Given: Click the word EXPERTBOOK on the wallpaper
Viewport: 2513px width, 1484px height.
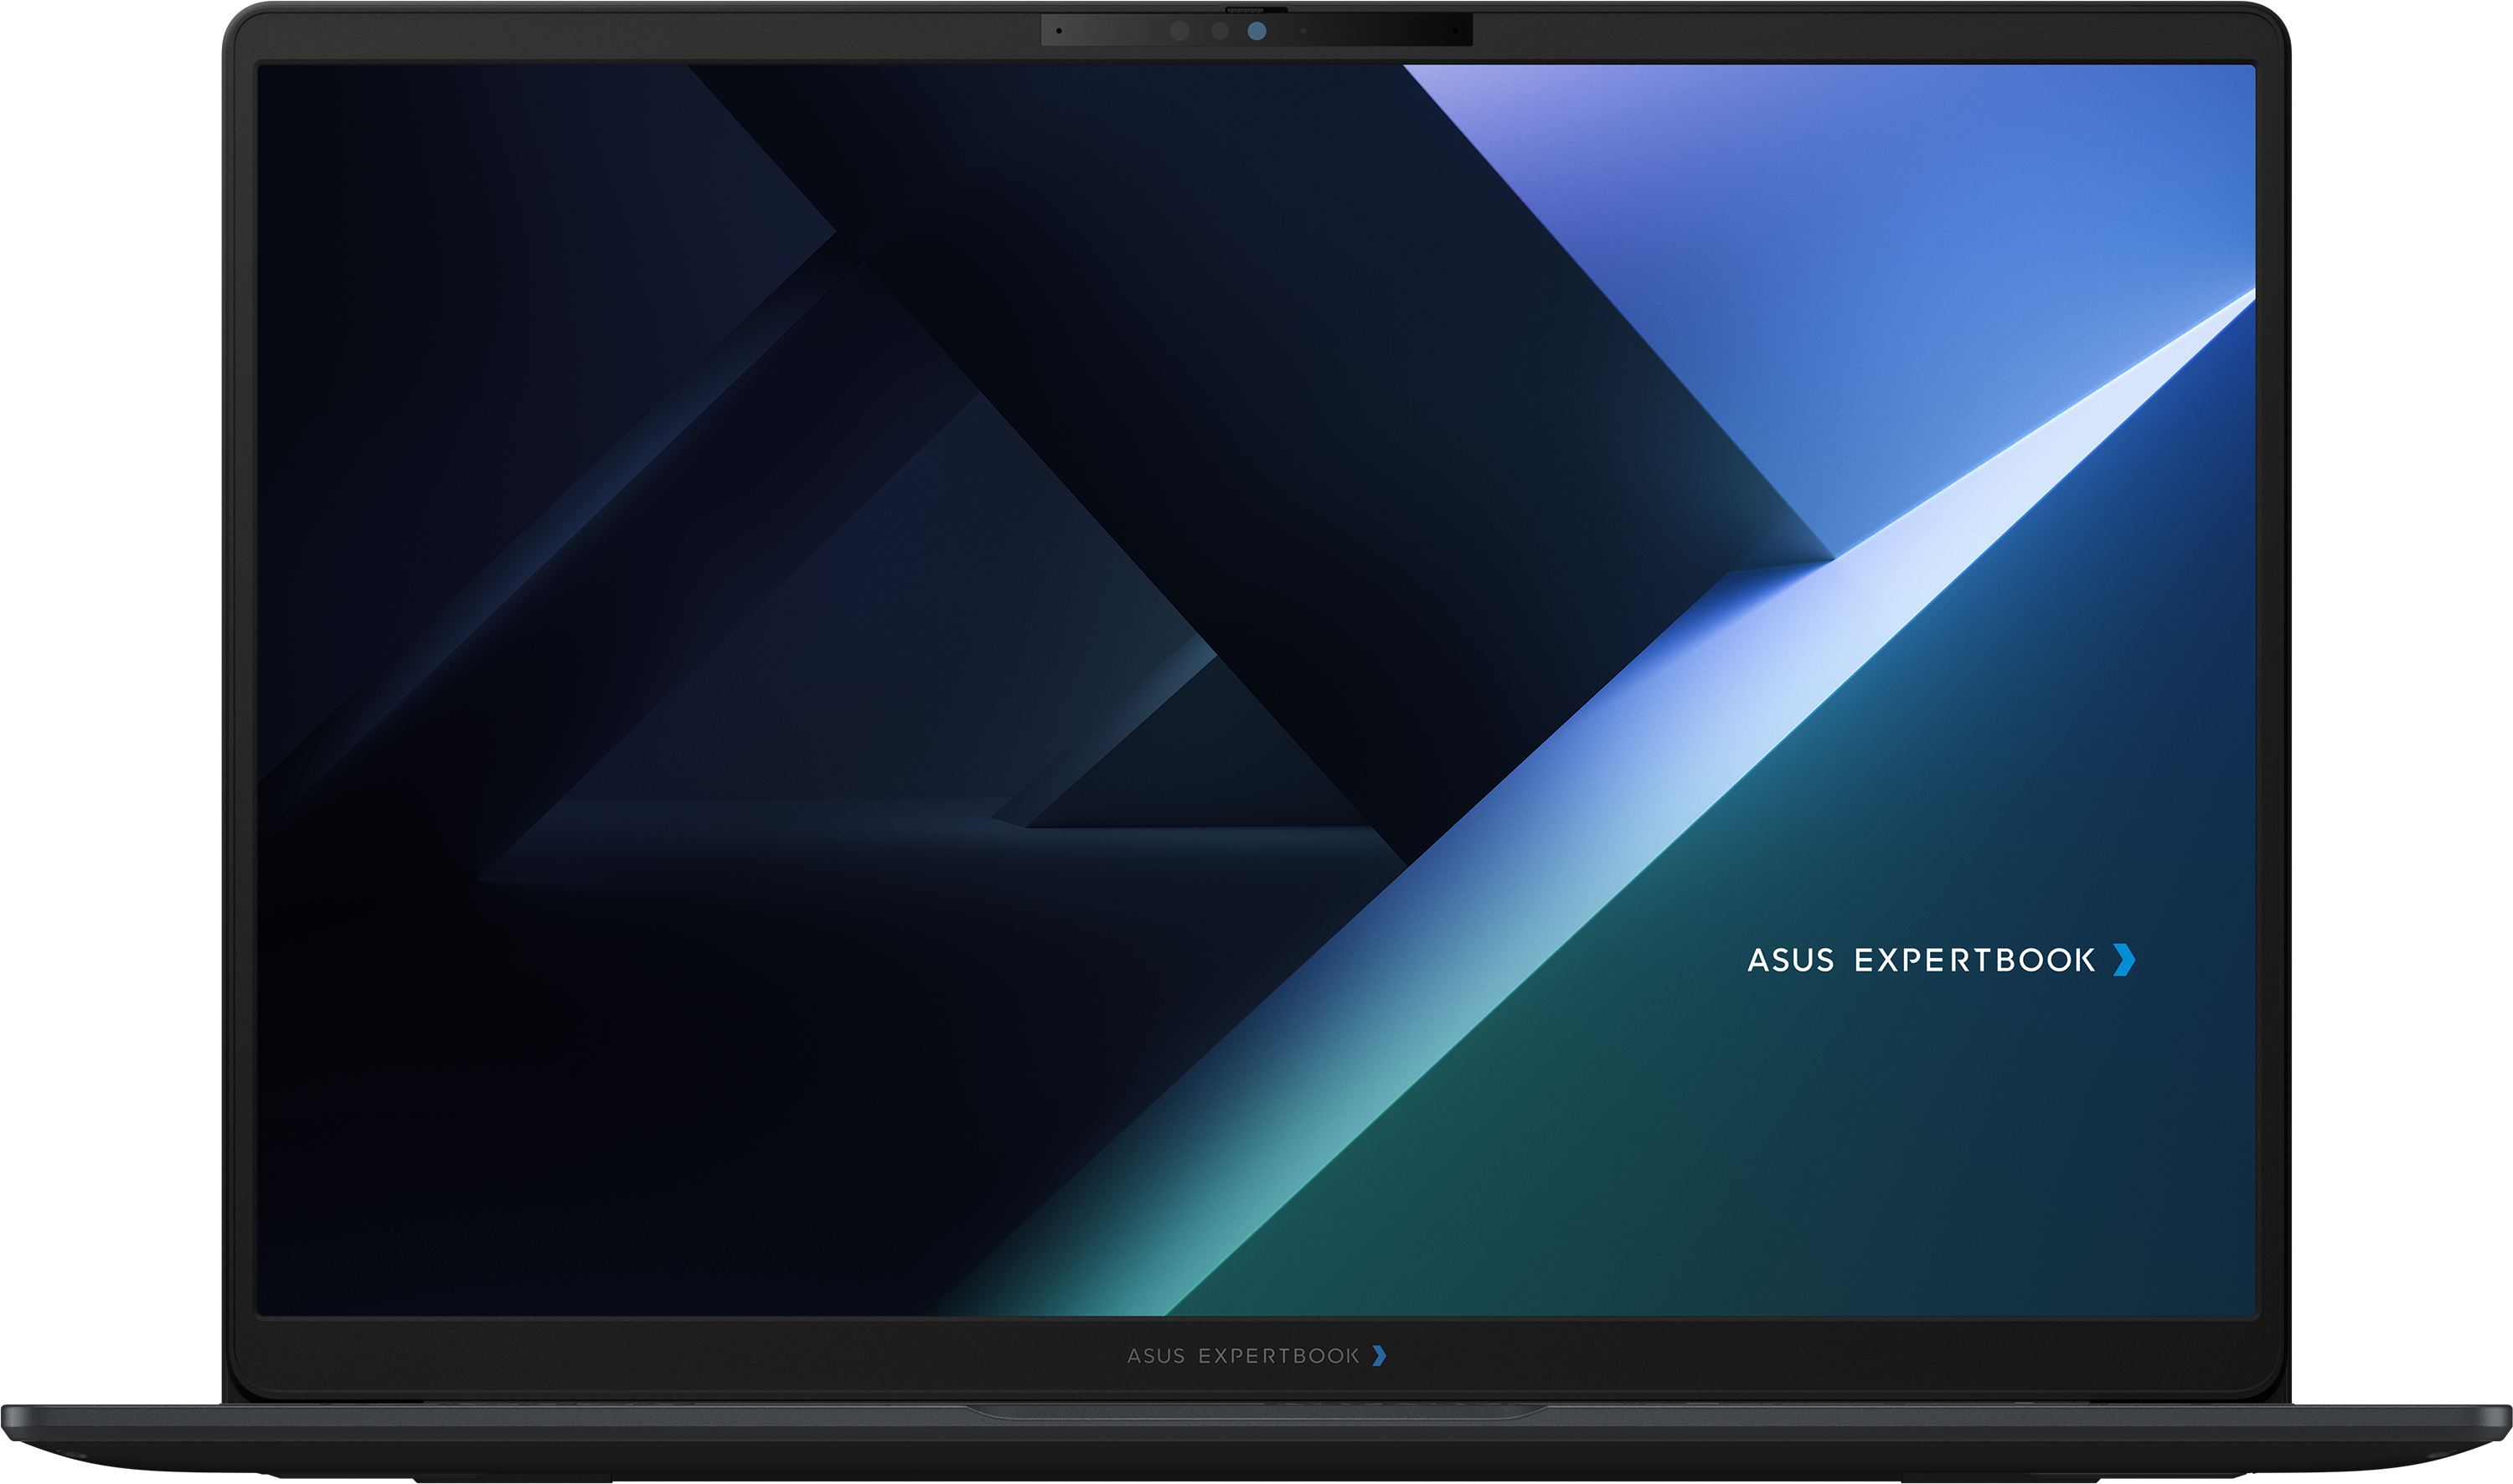Looking at the screenshot, I should (1975, 961).
